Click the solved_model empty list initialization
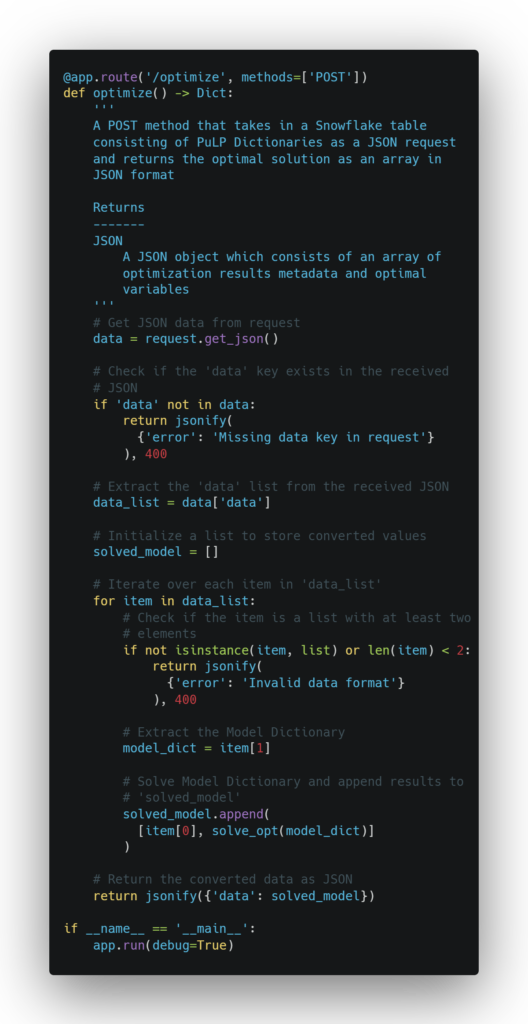 (x=156, y=552)
